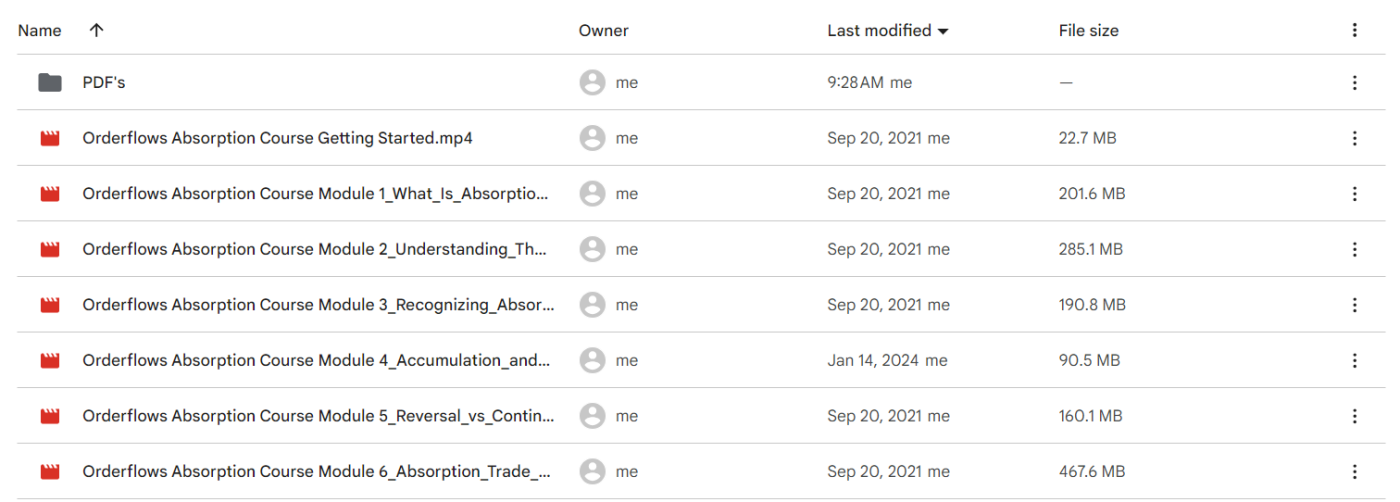Click more options for Module 4 file
Image resolution: width=1400 pixels, height=502 pixels.
pos(1354,360)
